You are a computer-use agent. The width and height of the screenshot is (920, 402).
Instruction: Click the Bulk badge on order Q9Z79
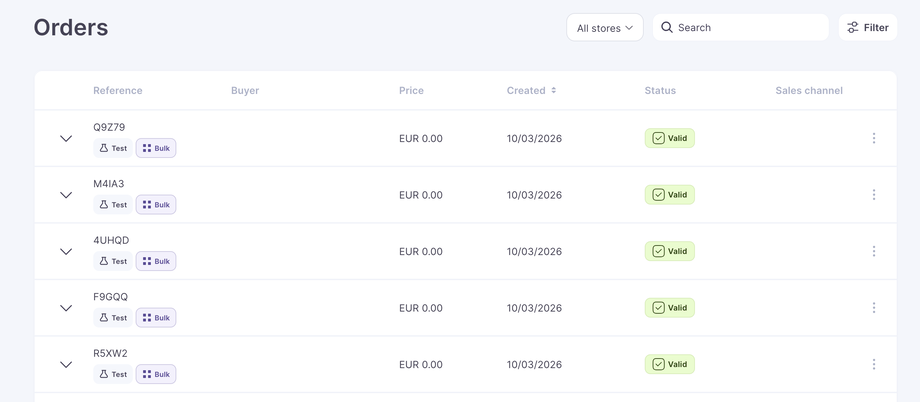156,148
